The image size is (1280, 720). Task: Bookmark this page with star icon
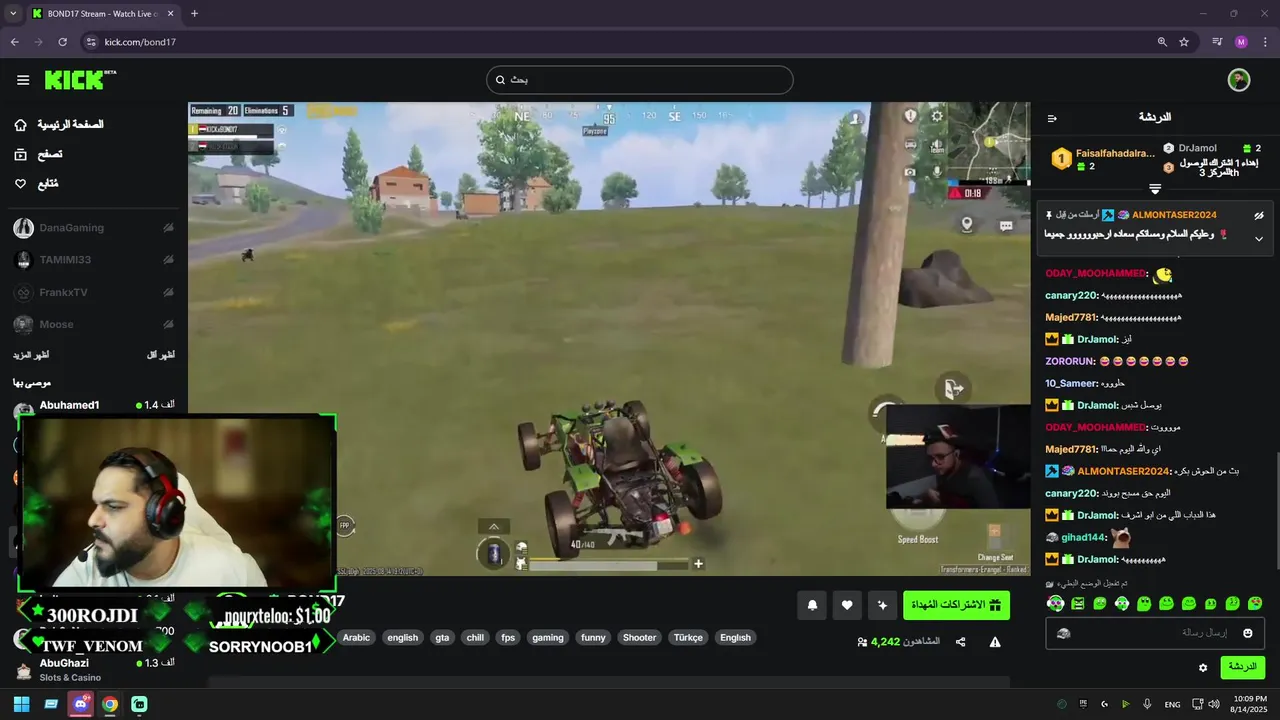pyautogui.click(x=1184, y=42)
